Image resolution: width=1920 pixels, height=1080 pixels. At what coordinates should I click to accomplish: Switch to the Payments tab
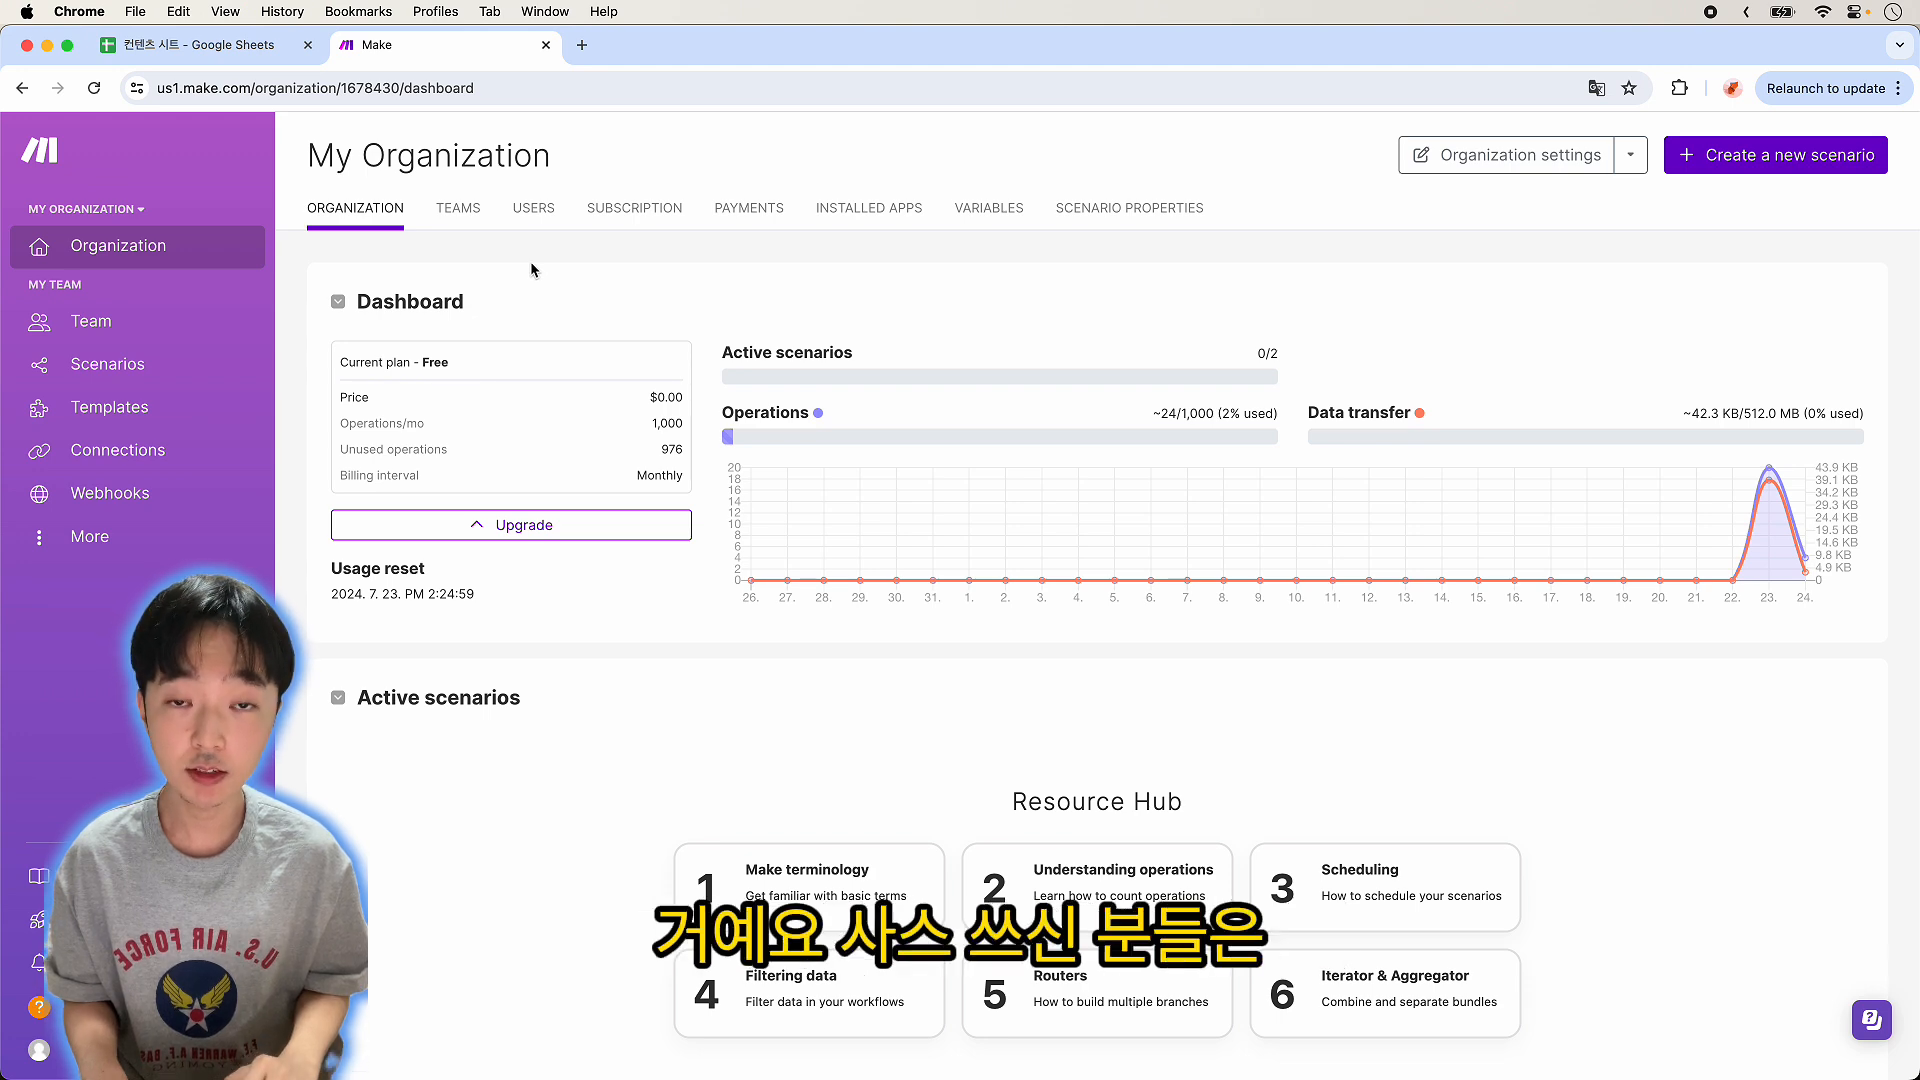coord(748,208)
